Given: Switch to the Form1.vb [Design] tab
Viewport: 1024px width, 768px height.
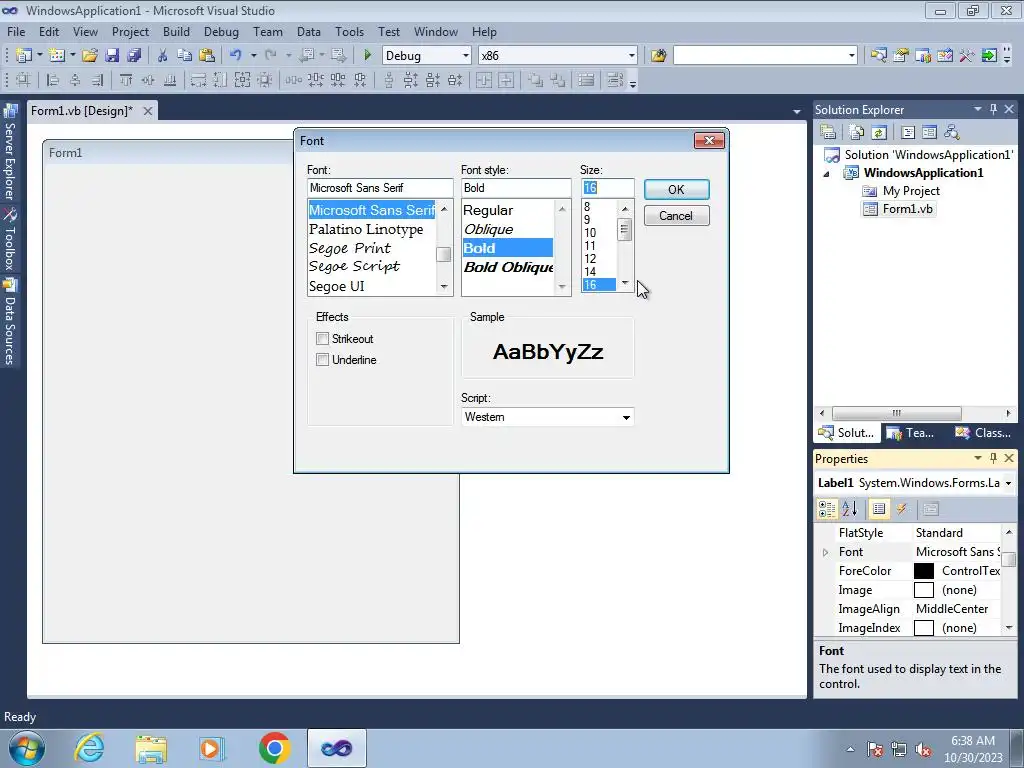Looking at the screenshot, I should [82, 111].
